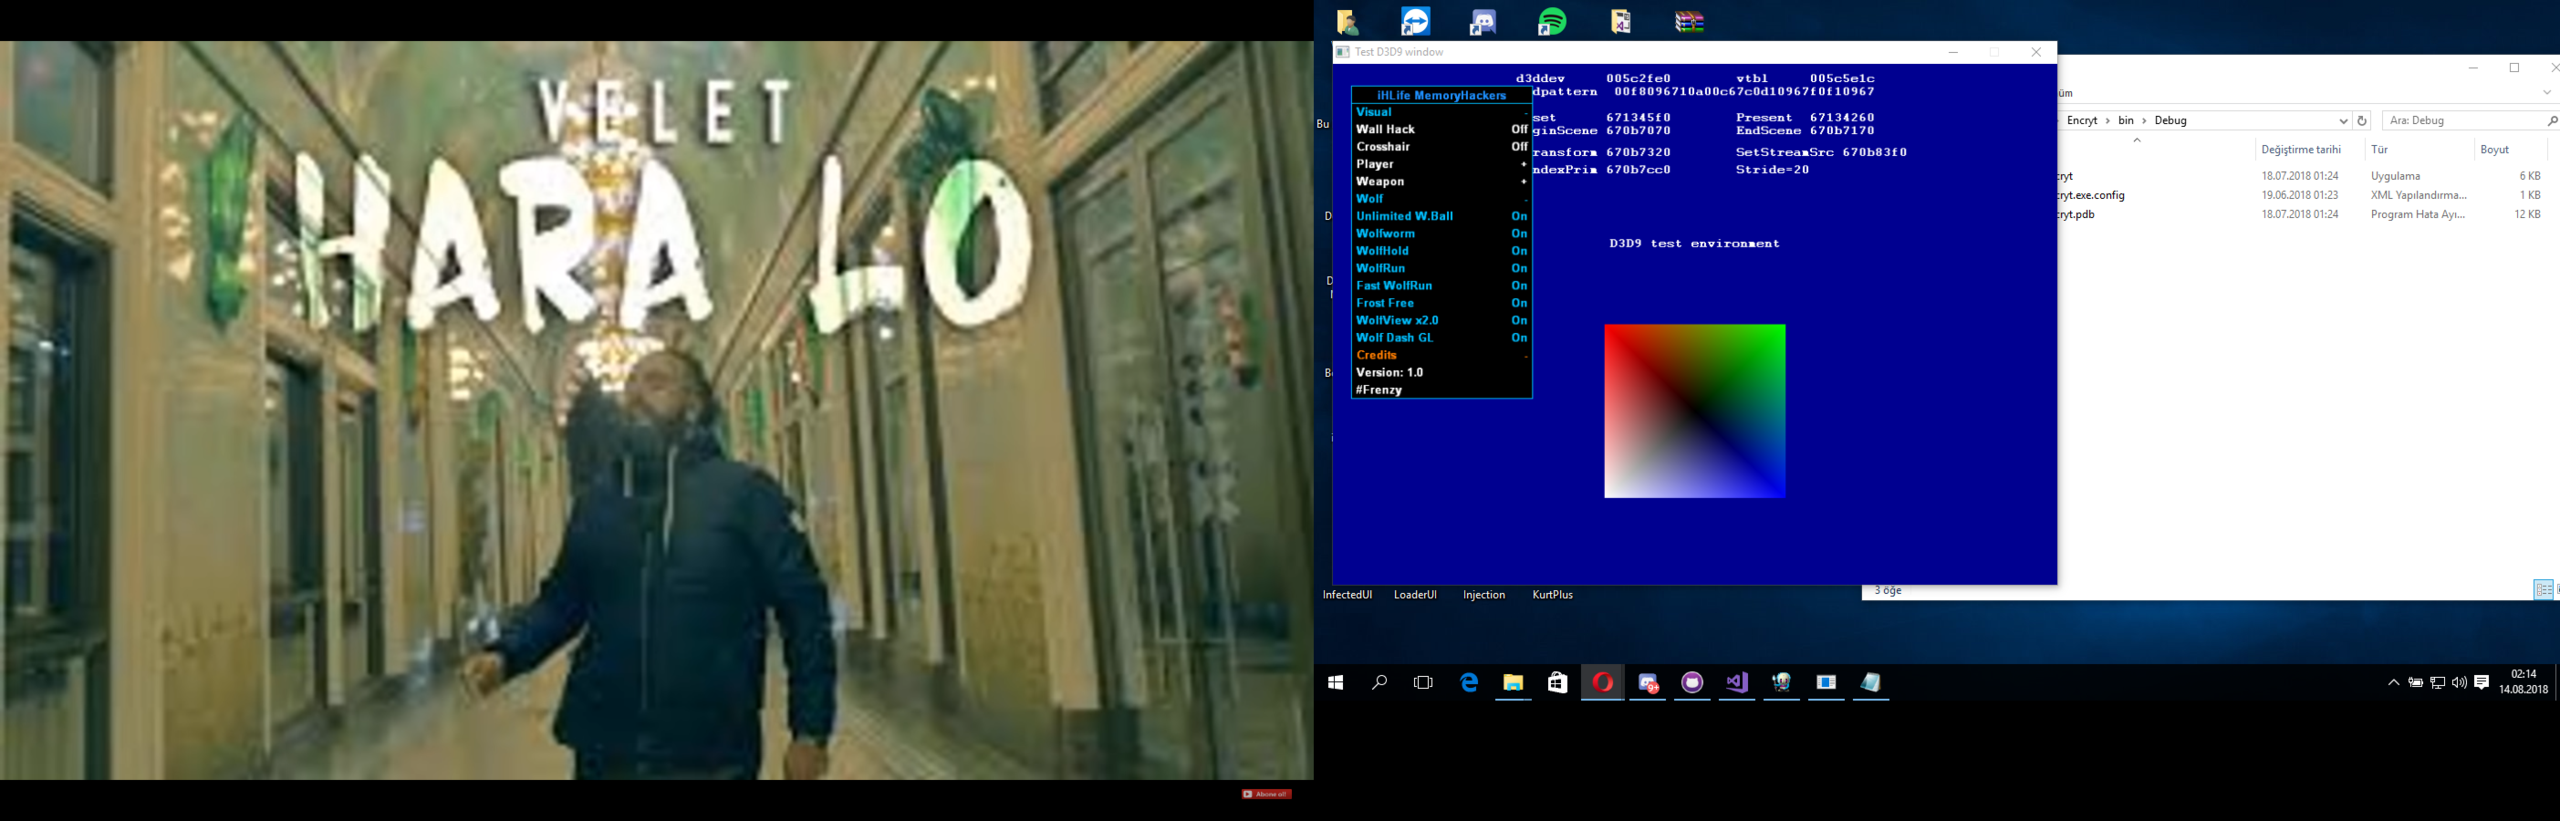
Task: Open the network tray icon
Action: pyautogui.click(x=2438, y=683)
